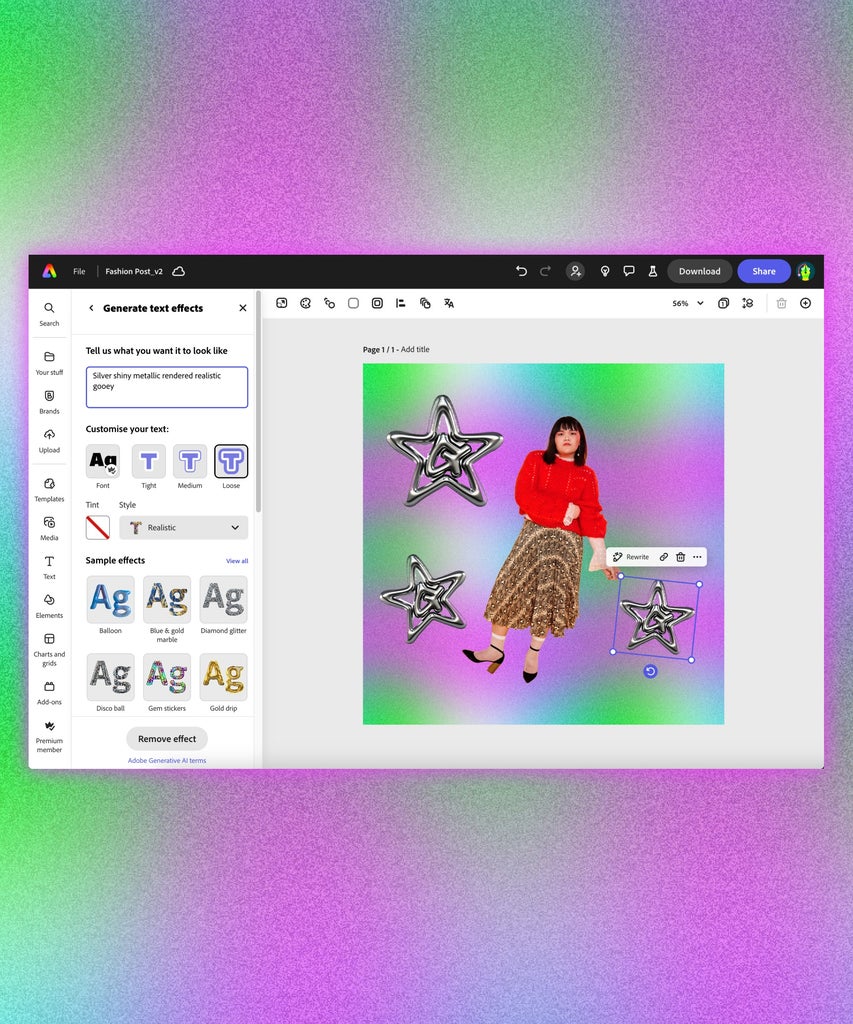The image size is (853, 1024).
Task: Select the Tight text outline option
Action: pos(149,462)
